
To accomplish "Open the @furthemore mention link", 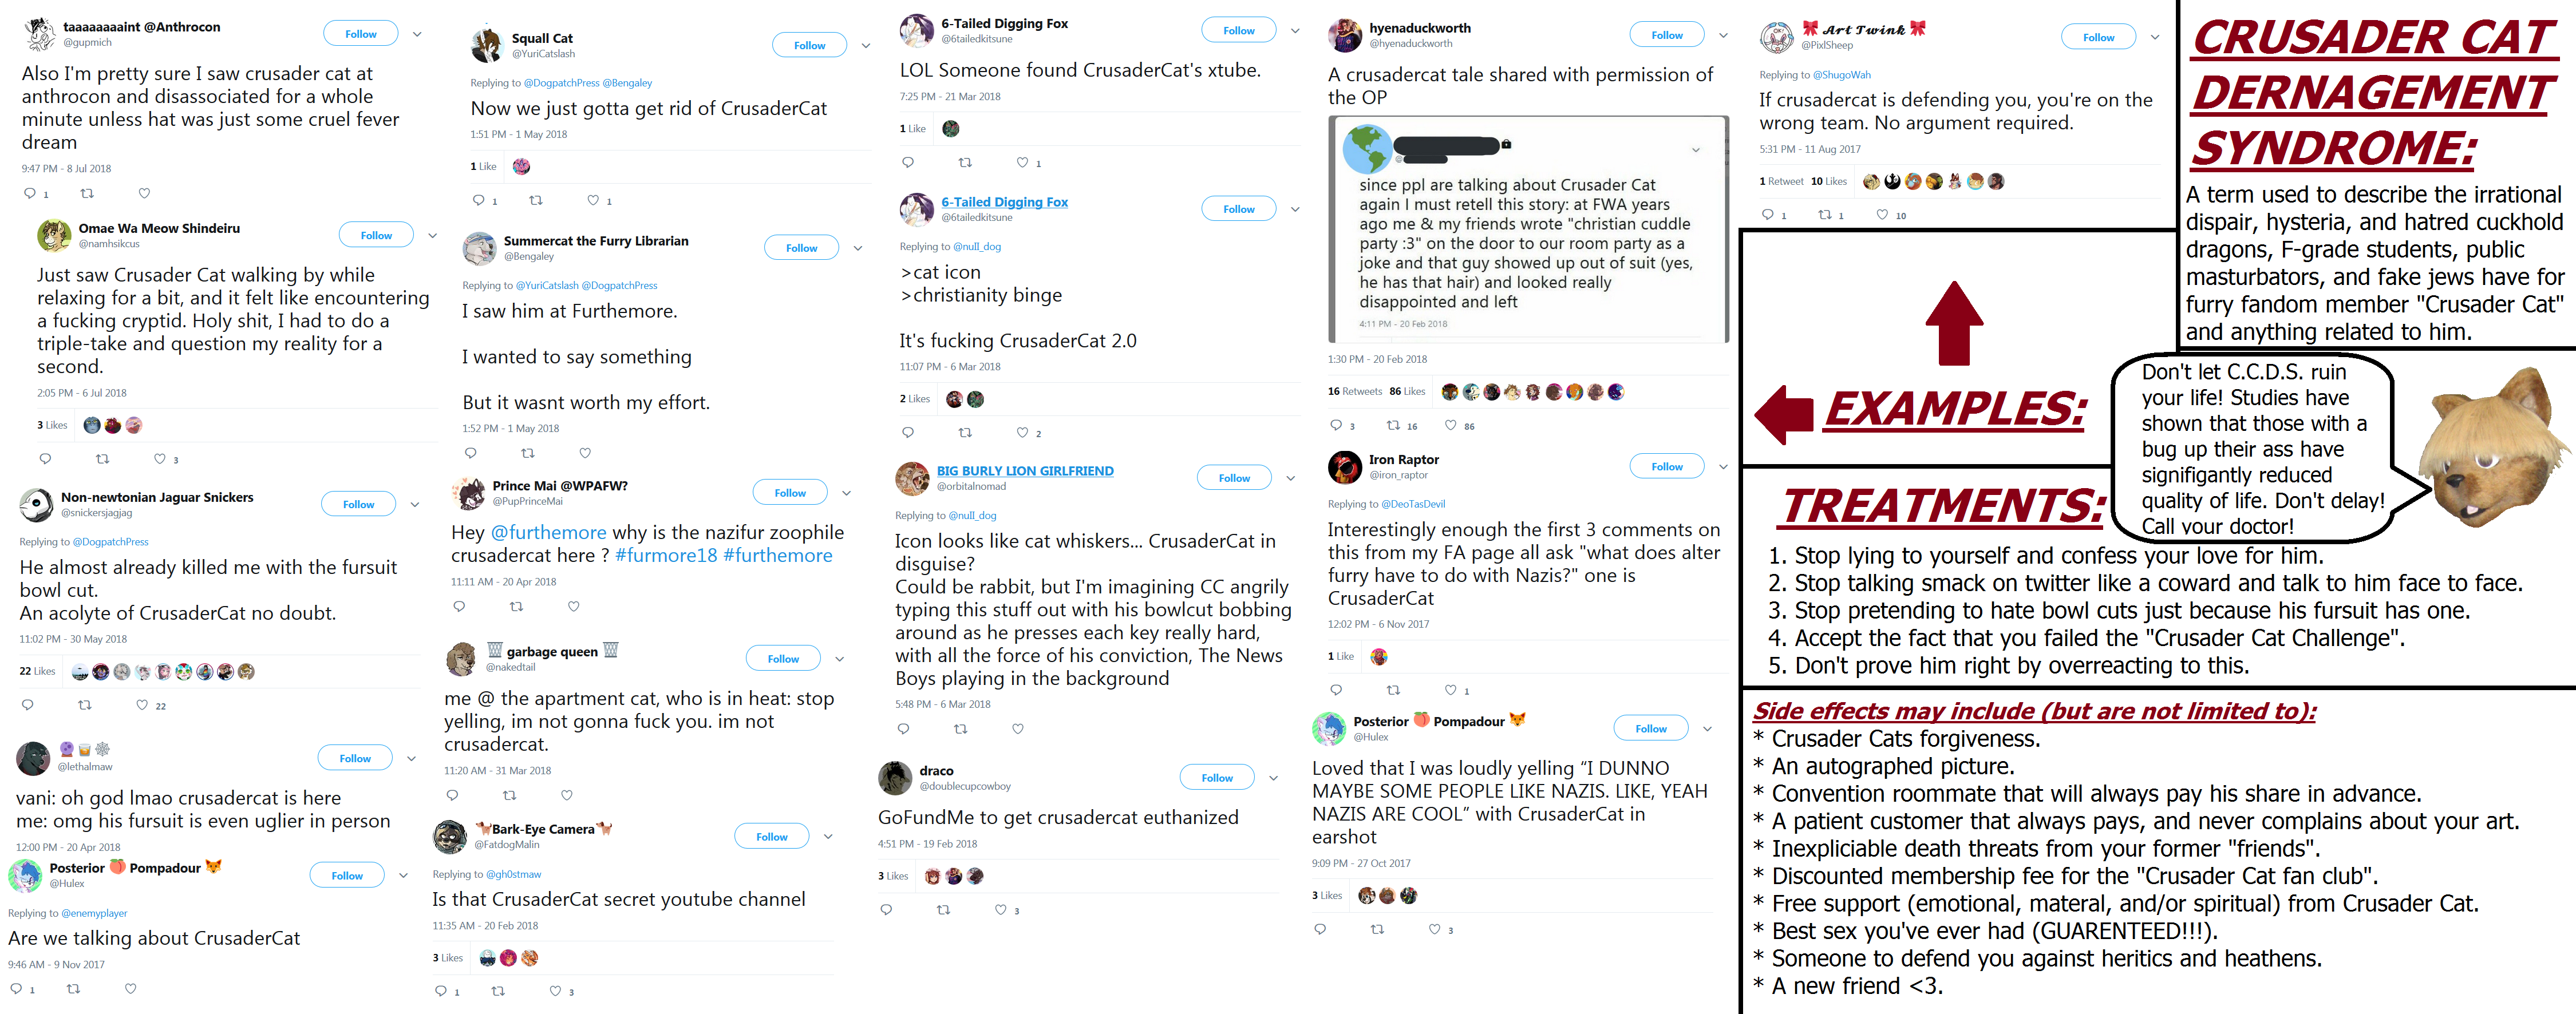I will pyautogui.click(x=549, y=533).
